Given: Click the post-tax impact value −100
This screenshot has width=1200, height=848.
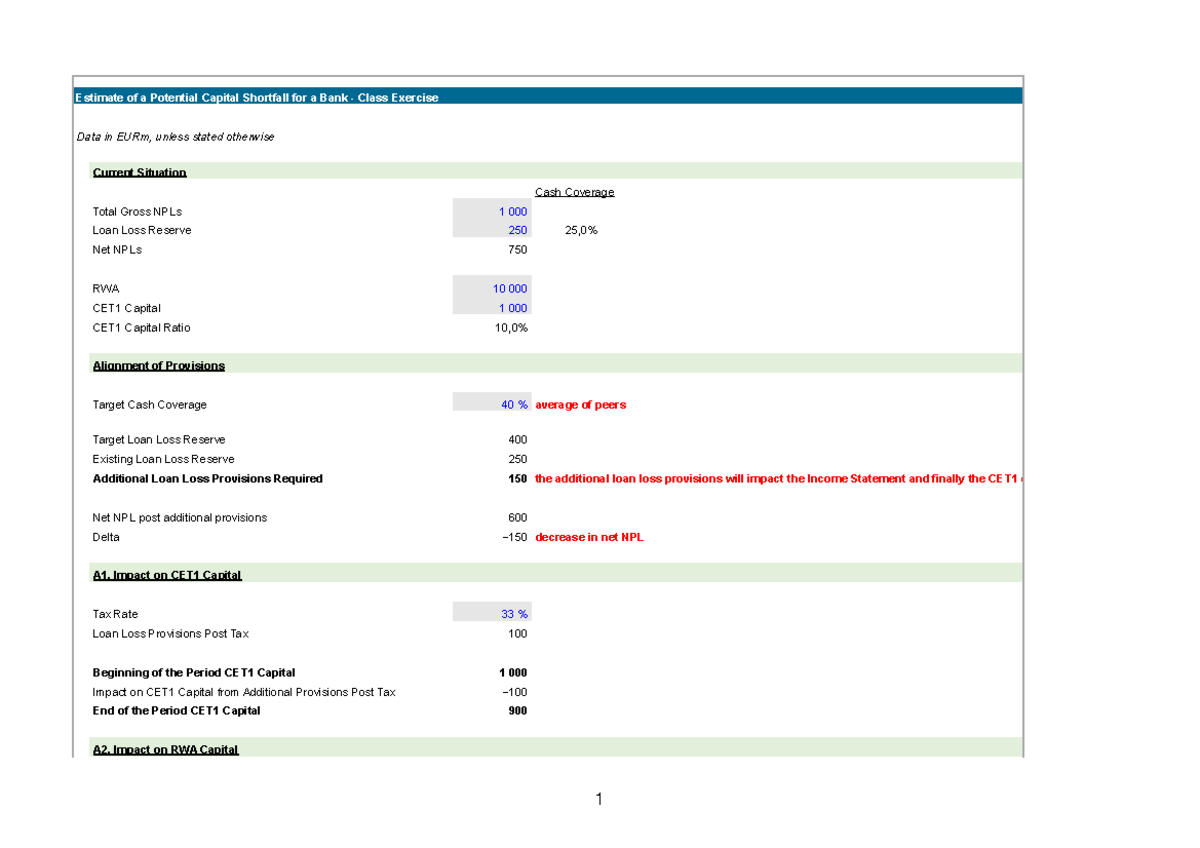Looking at the screenshot, I should pos(514,692).
